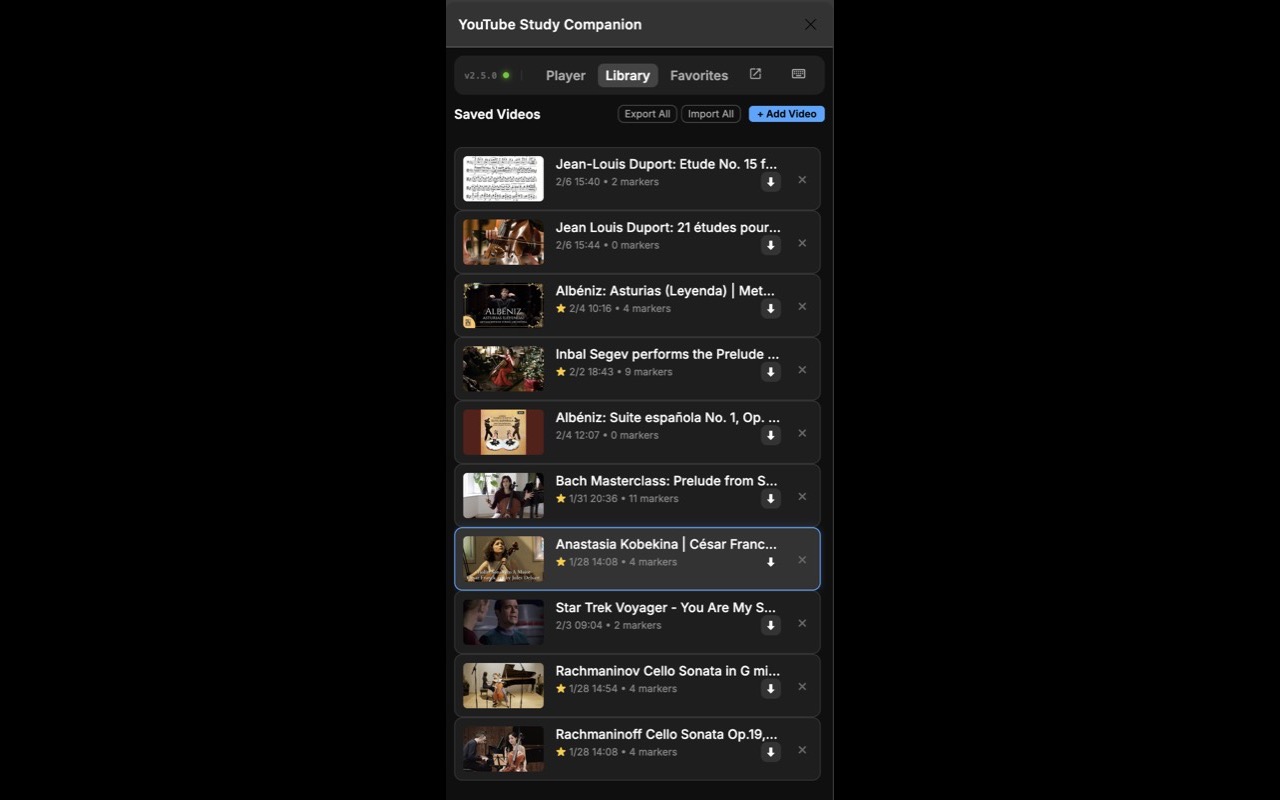Click the Import All button
This screenshot has width=1280, height=800.
point(710,114)
